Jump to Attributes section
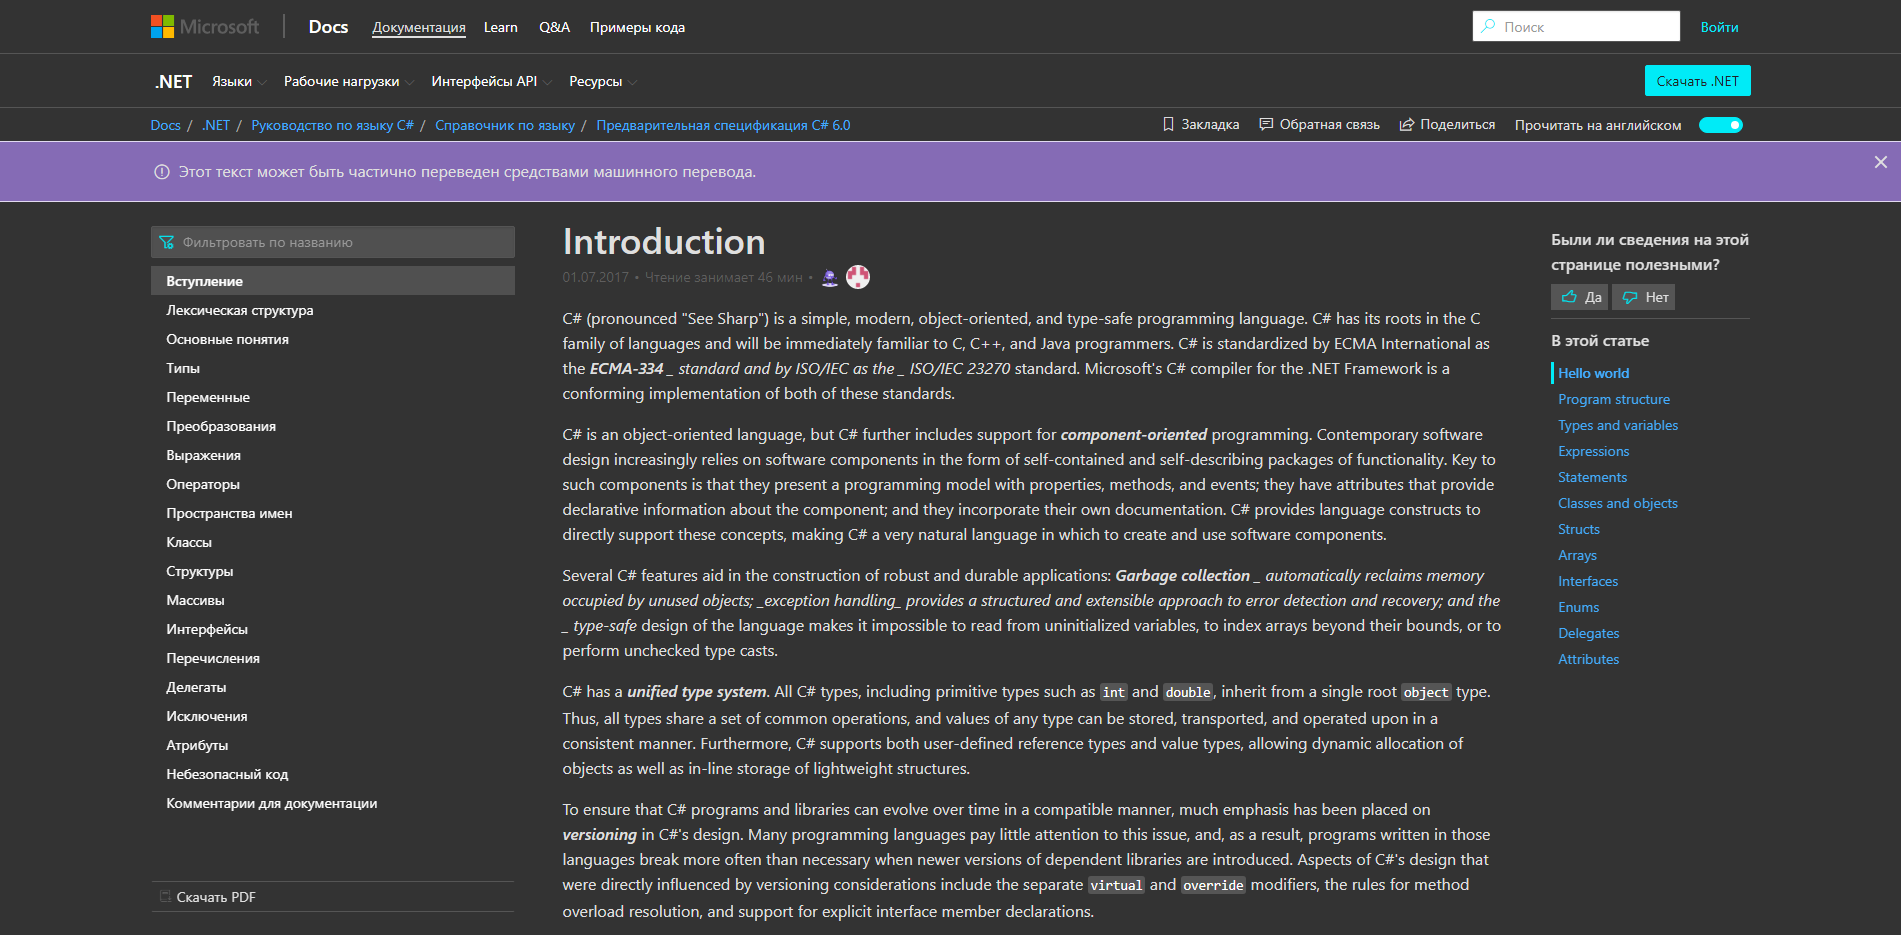The height and width of the screenshot is (935, 1901). pyautogui.click(x=1588, y=659)
